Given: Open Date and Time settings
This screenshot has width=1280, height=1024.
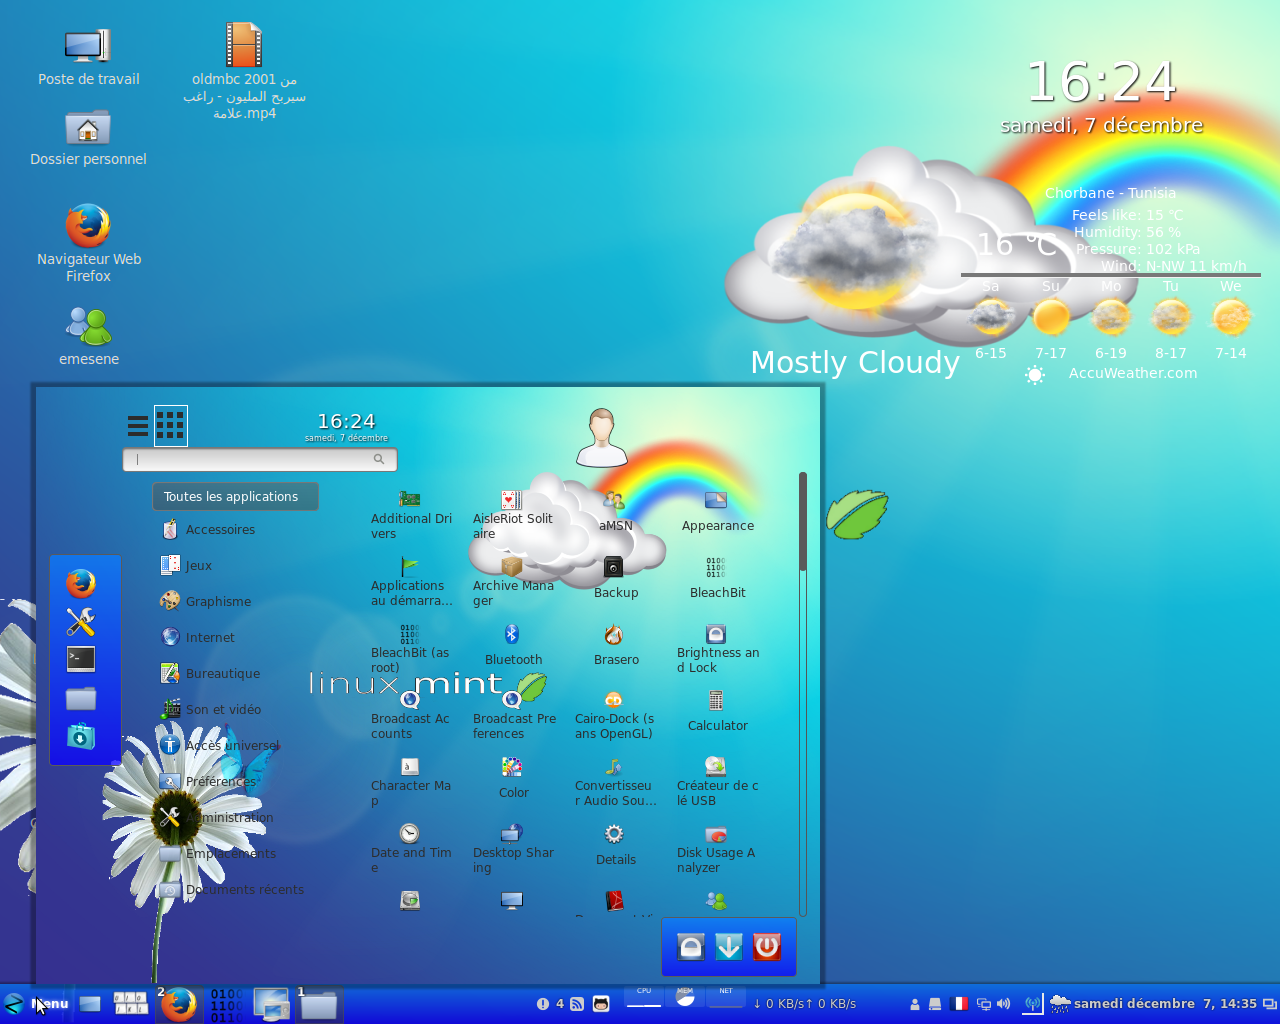Looking at the screenshot, I should click(x=412, y=850).
